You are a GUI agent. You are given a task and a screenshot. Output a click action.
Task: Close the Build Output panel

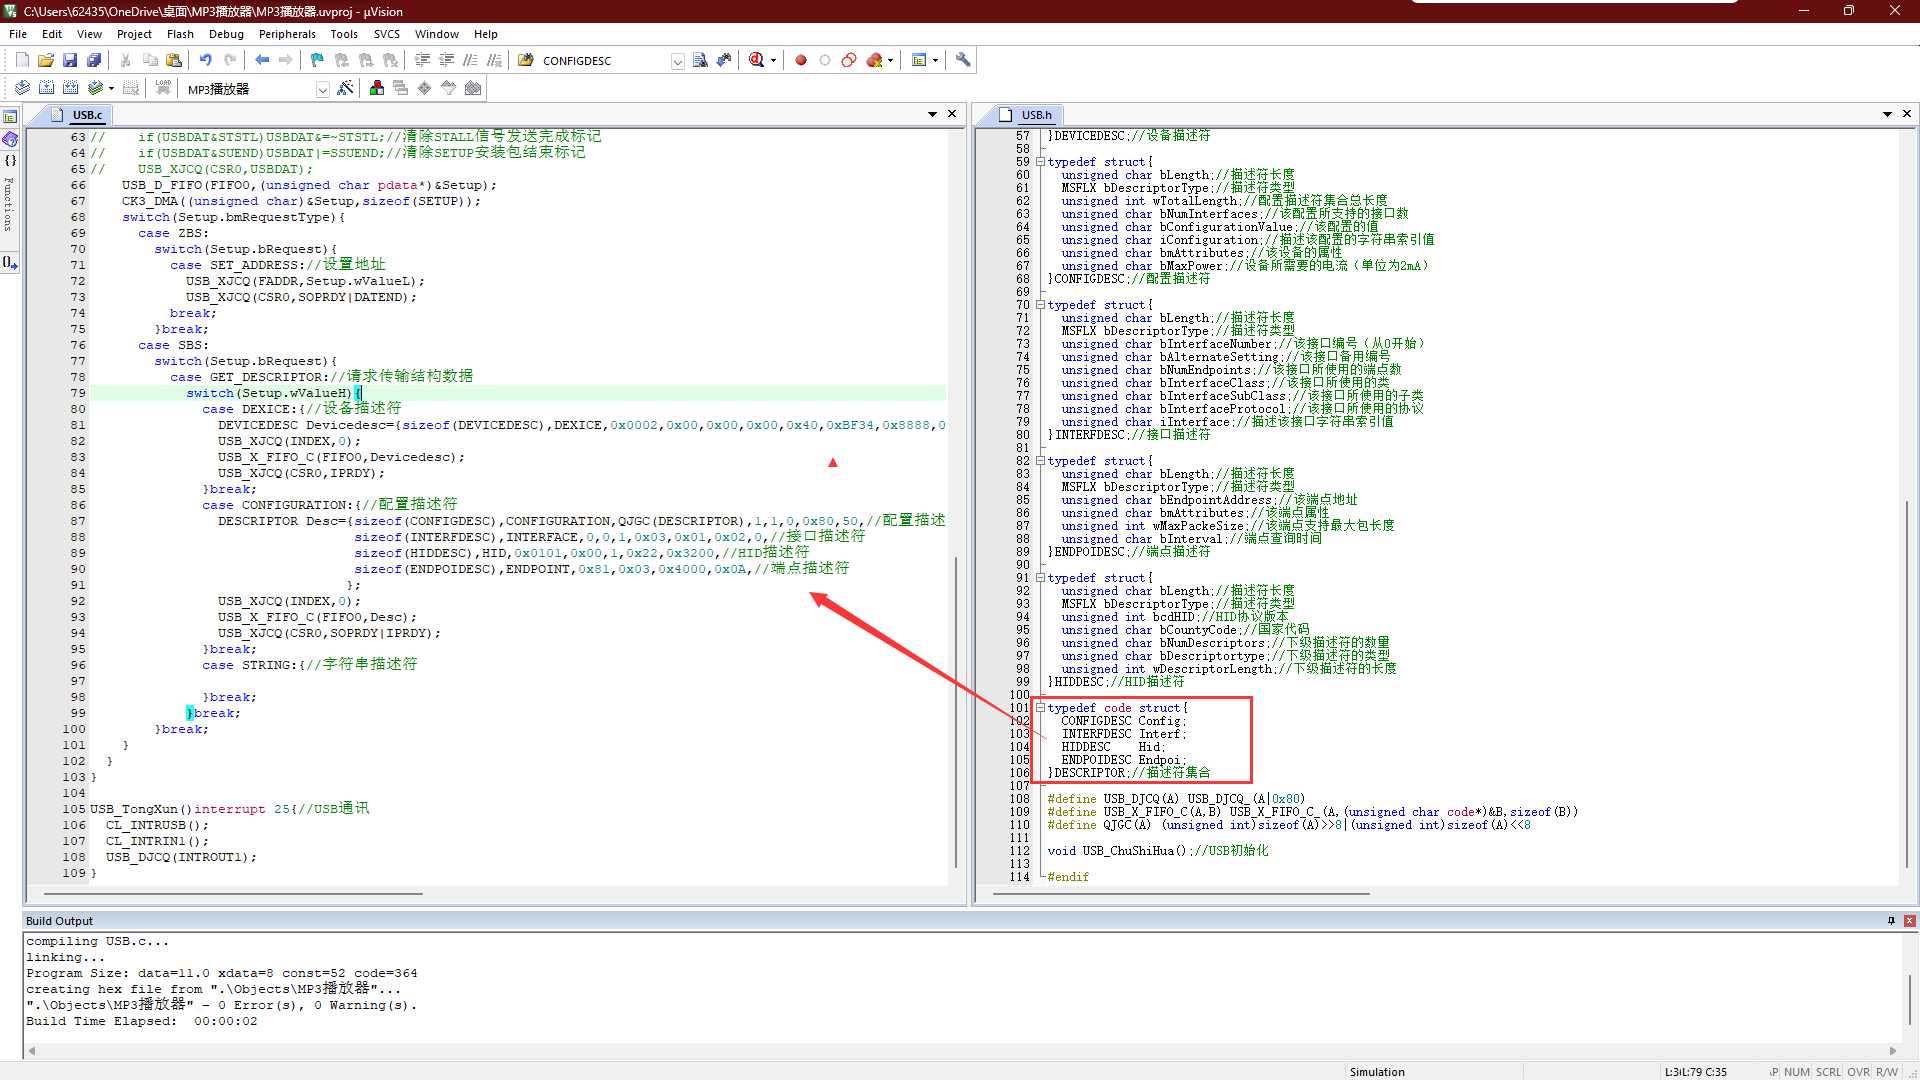1909,921
